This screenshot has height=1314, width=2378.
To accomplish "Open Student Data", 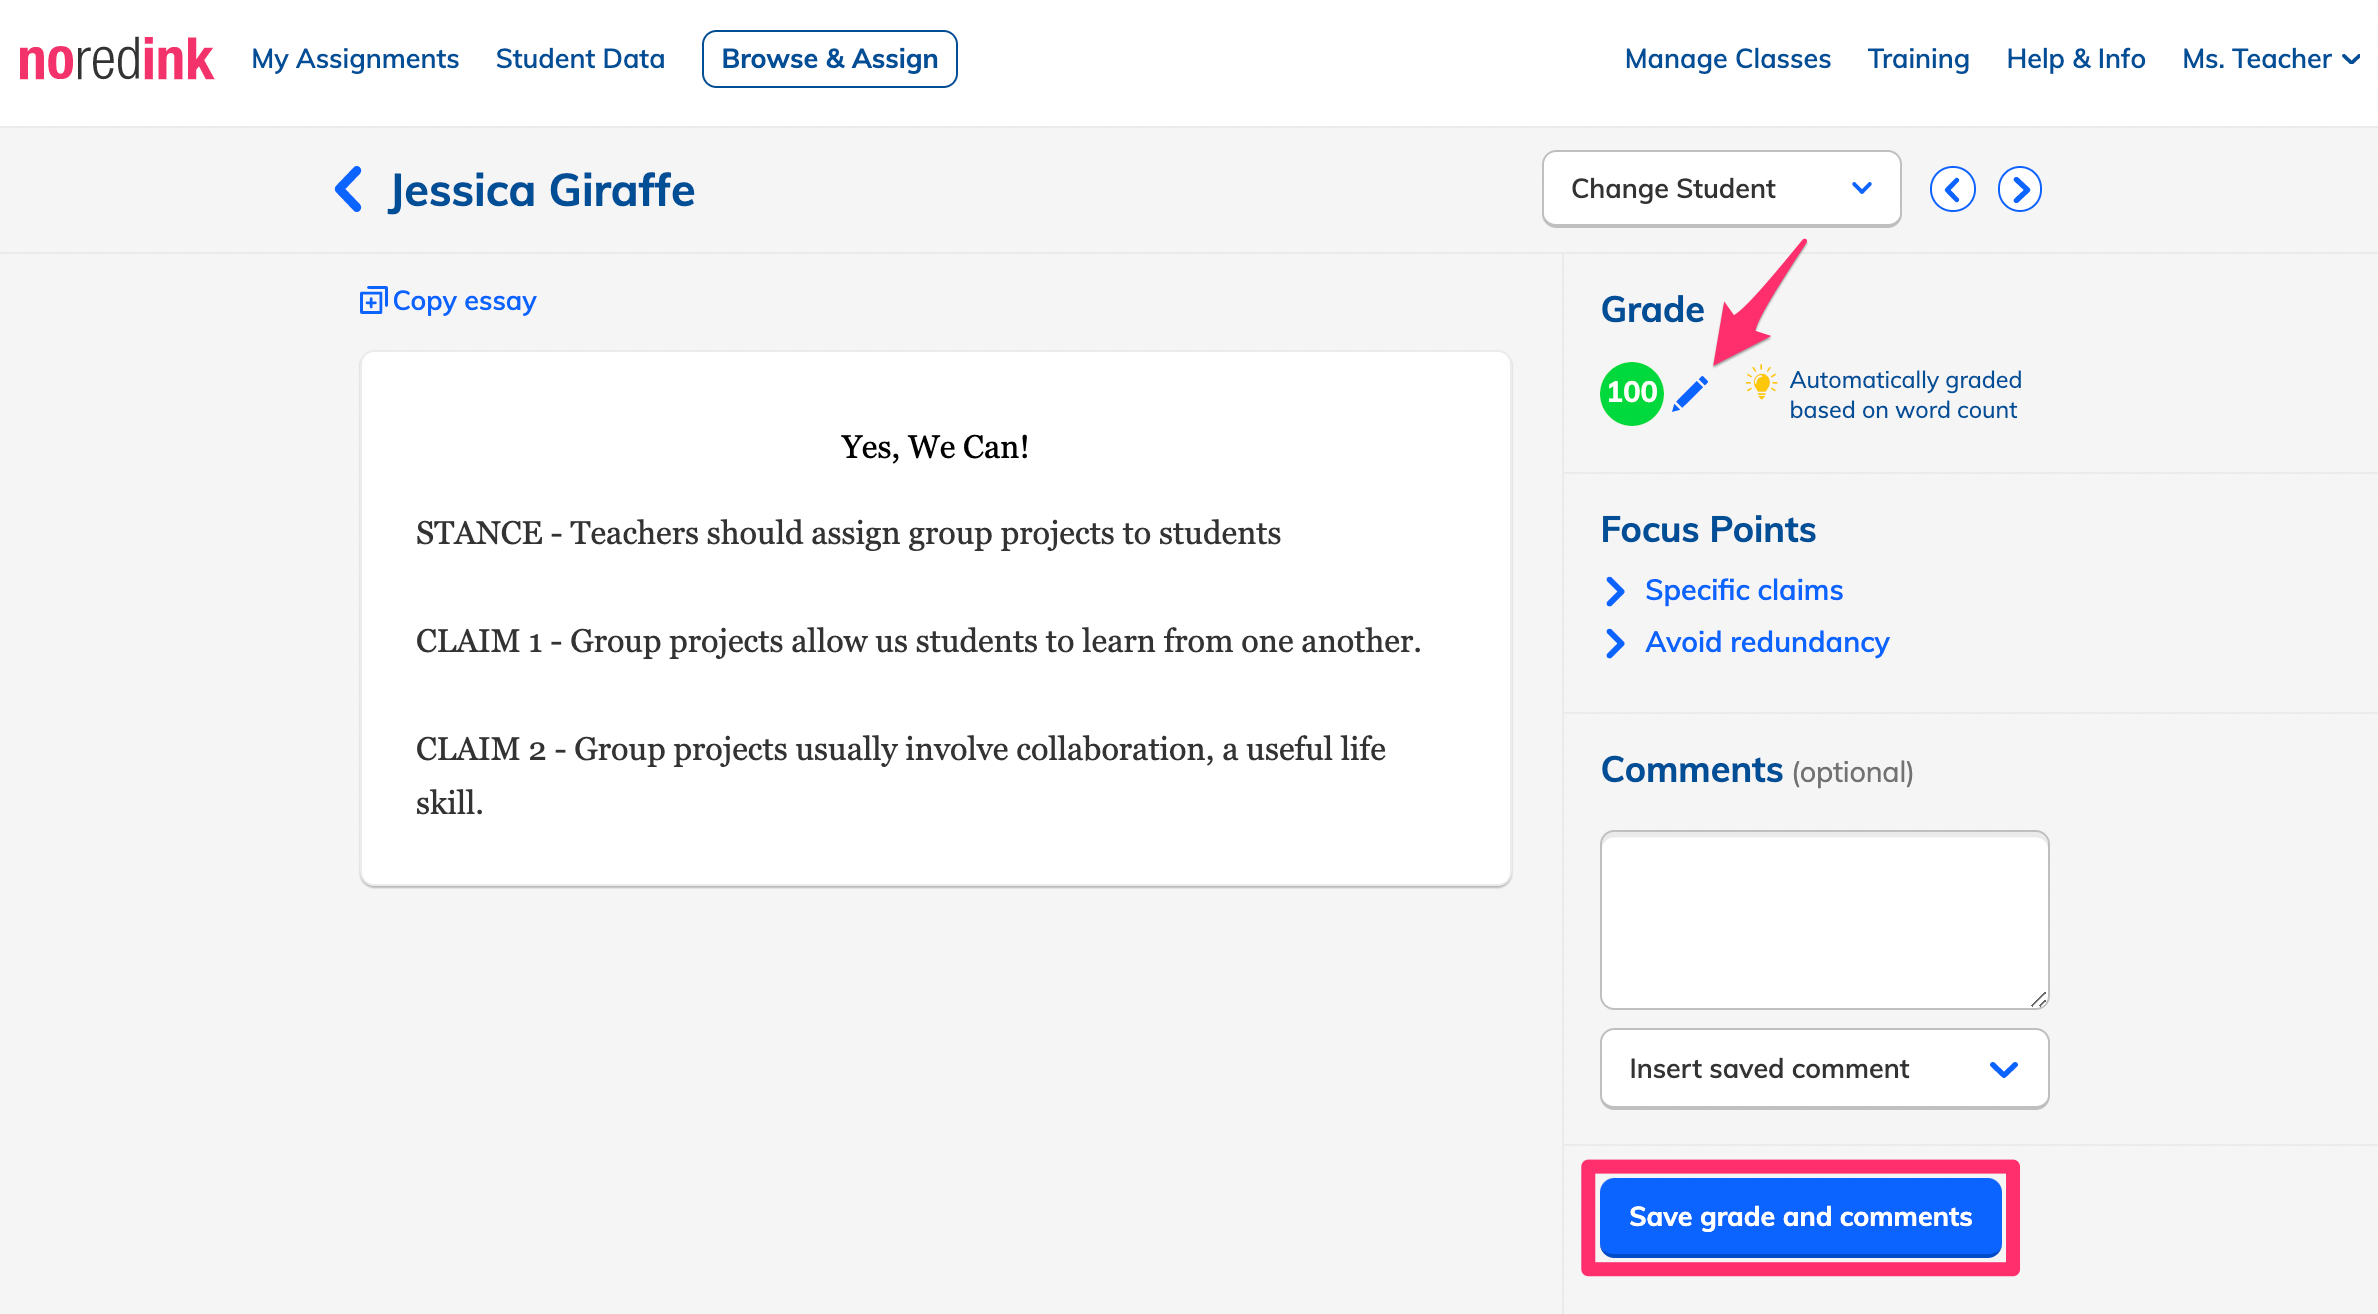I will pyautogui.click(x=580, y=59).
